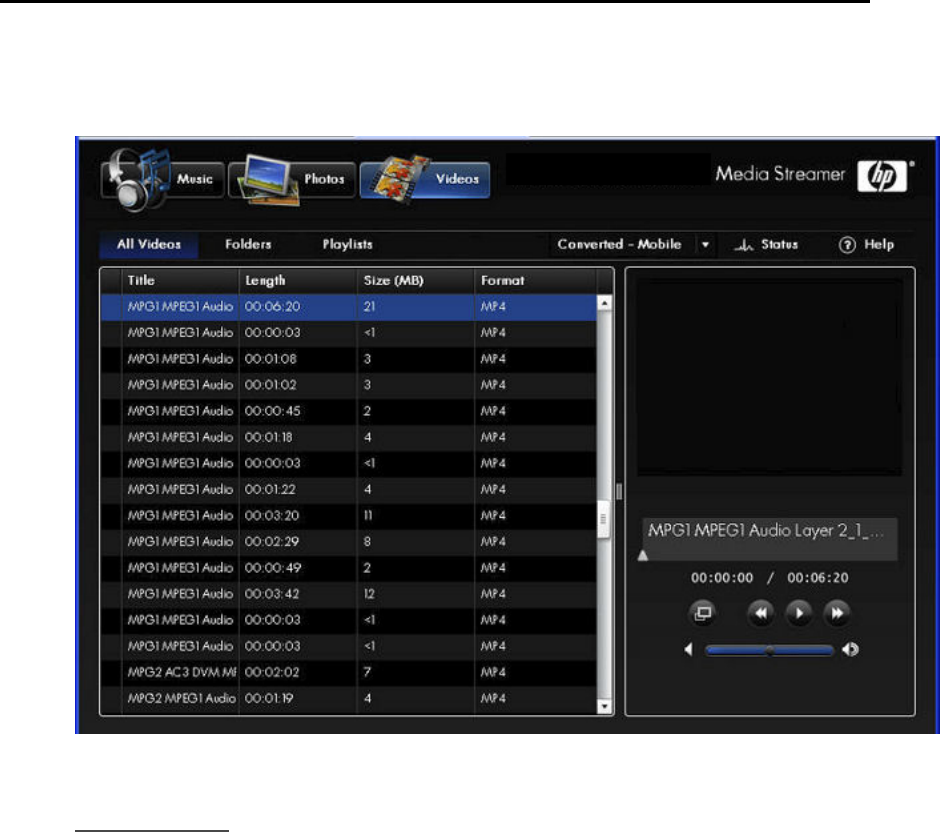Click the volume down speaker icon
The height and width of the screenshot is (832, 940).
[x=689, y=650]
